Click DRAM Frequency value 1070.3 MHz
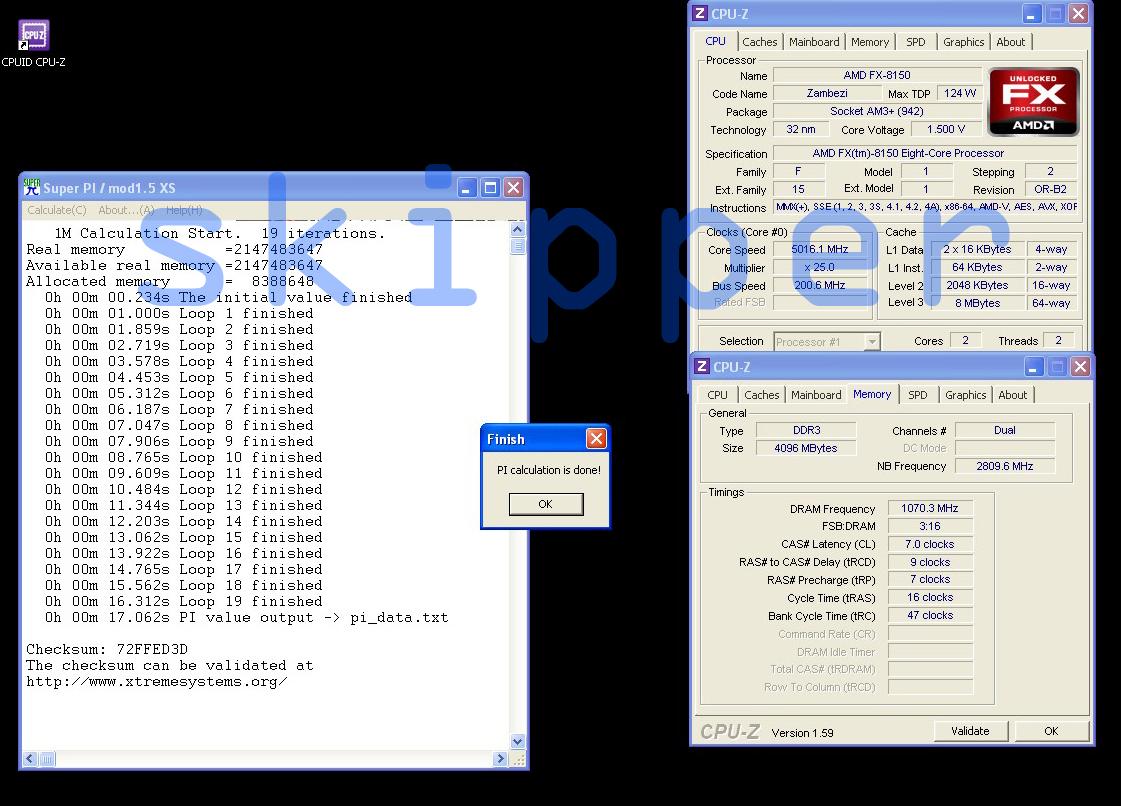 [x=929, y=508]
